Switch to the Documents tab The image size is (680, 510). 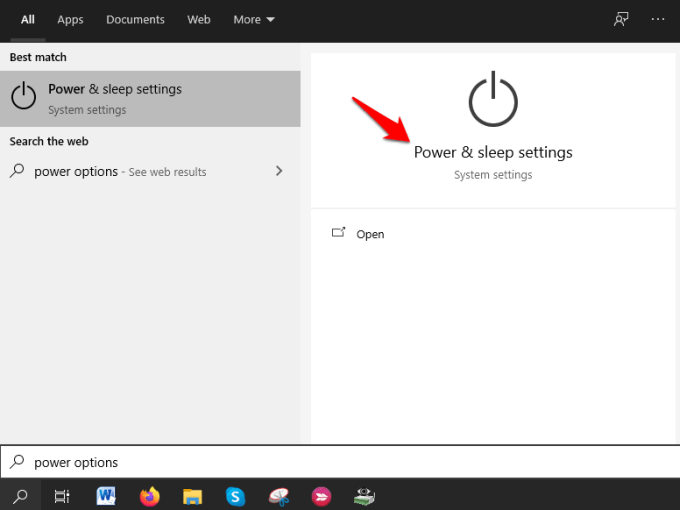click(135, 20)
